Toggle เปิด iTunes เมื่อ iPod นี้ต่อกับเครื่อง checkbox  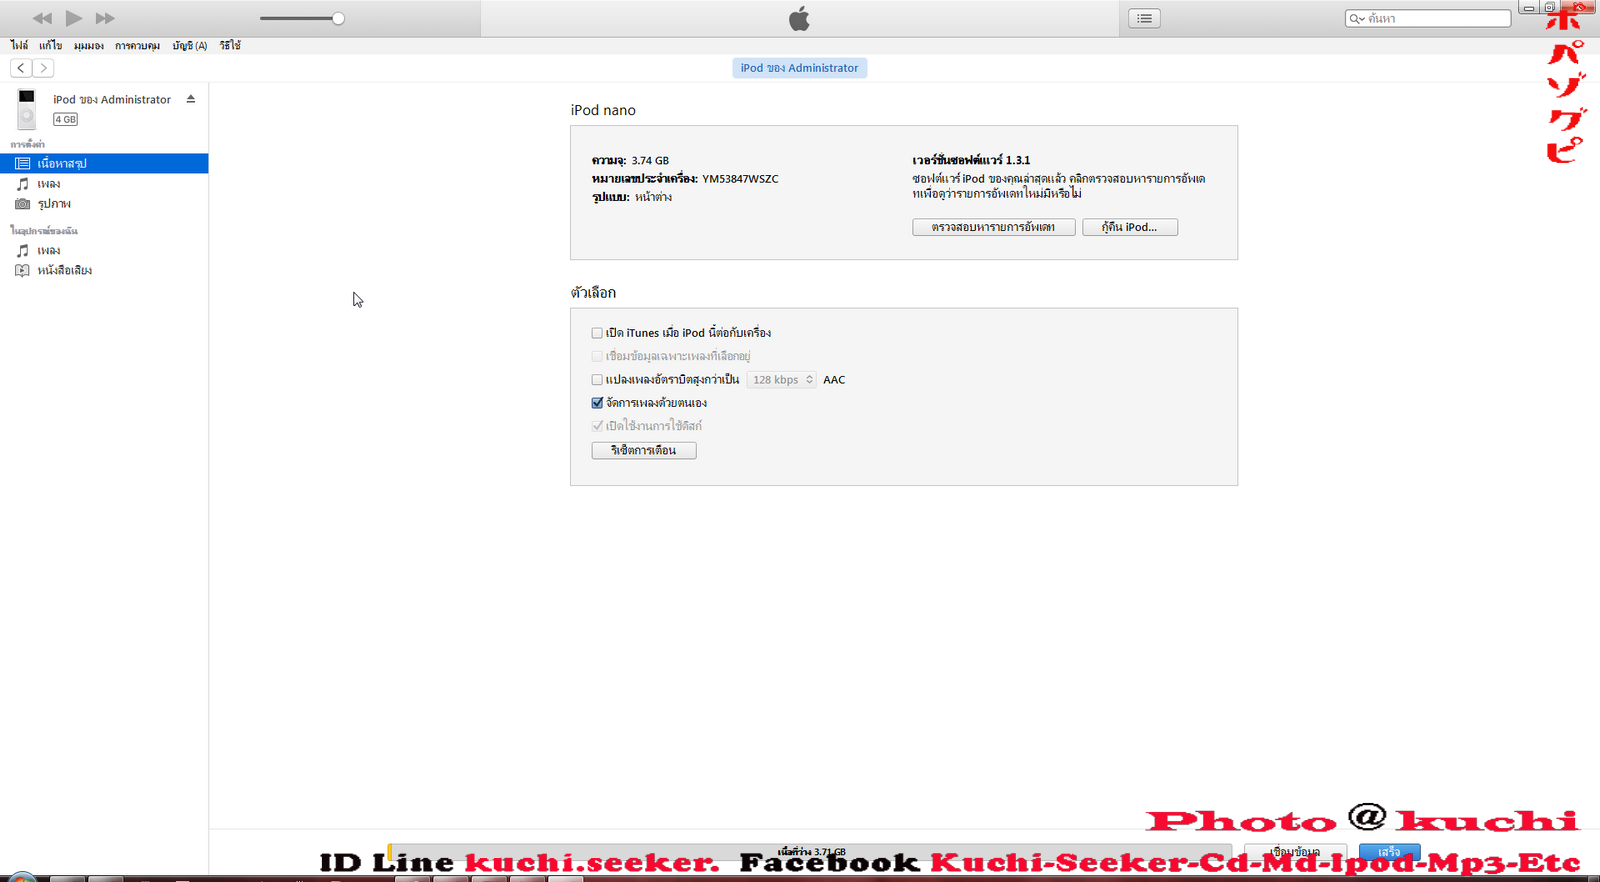pos(597,333)
